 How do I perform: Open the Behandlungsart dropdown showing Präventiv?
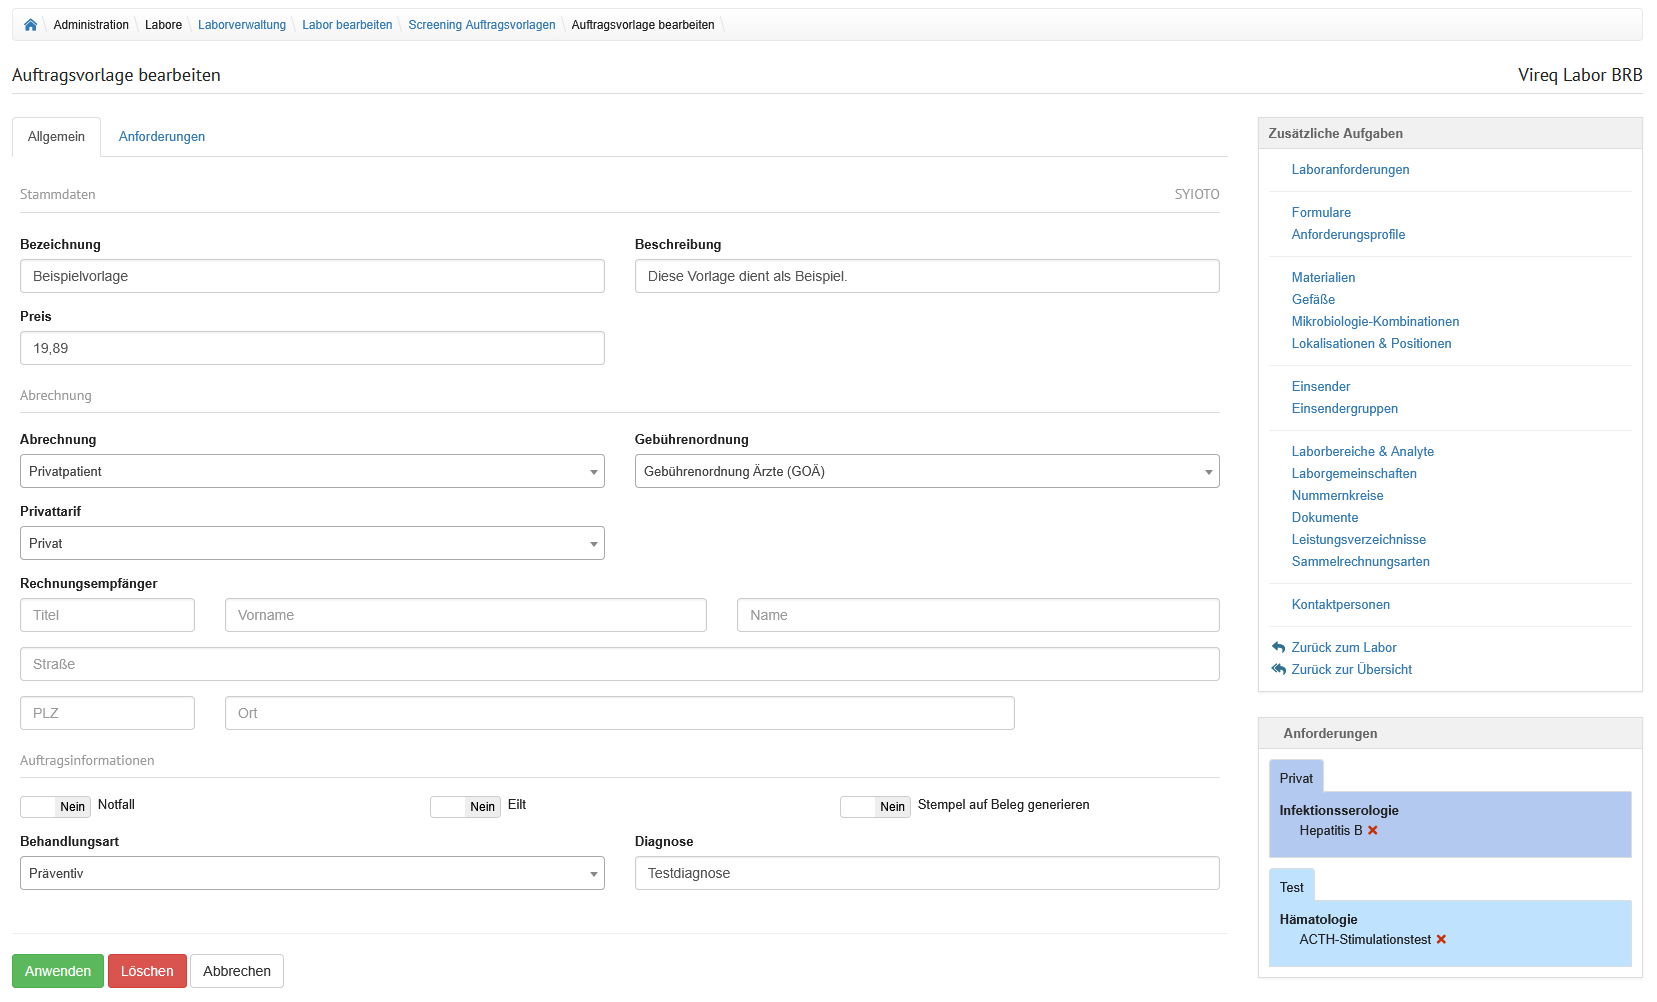tap(312, 874)
